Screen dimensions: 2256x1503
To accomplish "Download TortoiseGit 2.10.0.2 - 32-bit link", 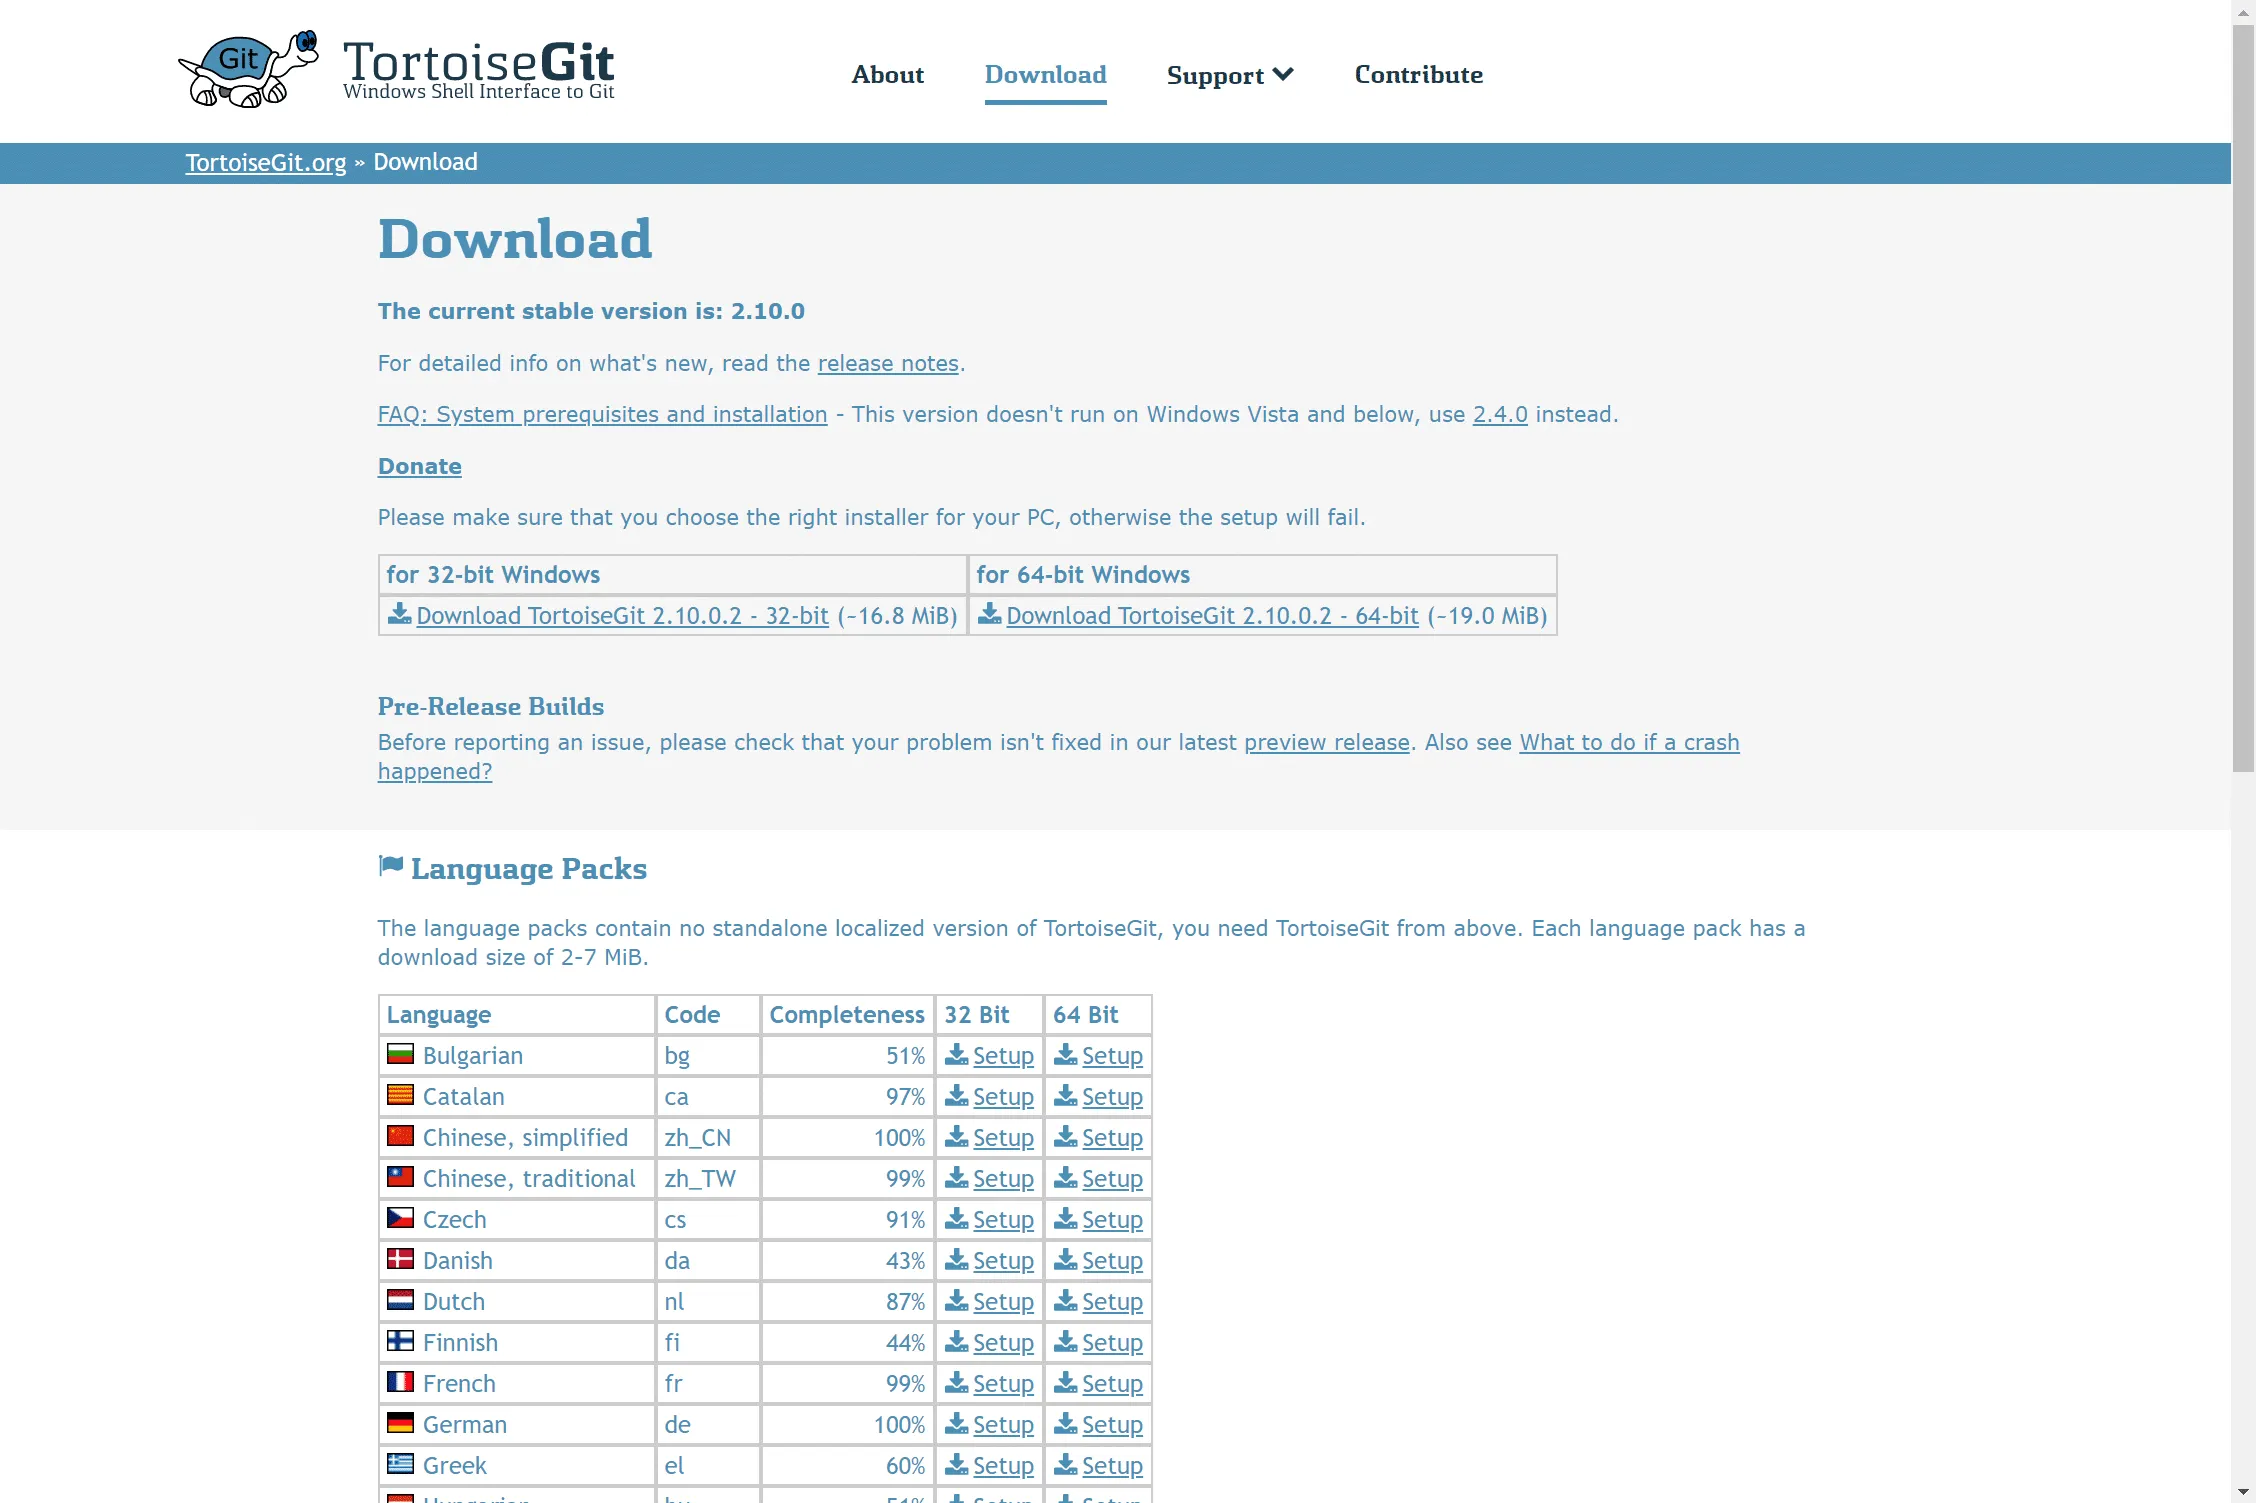I will (623, 616).
